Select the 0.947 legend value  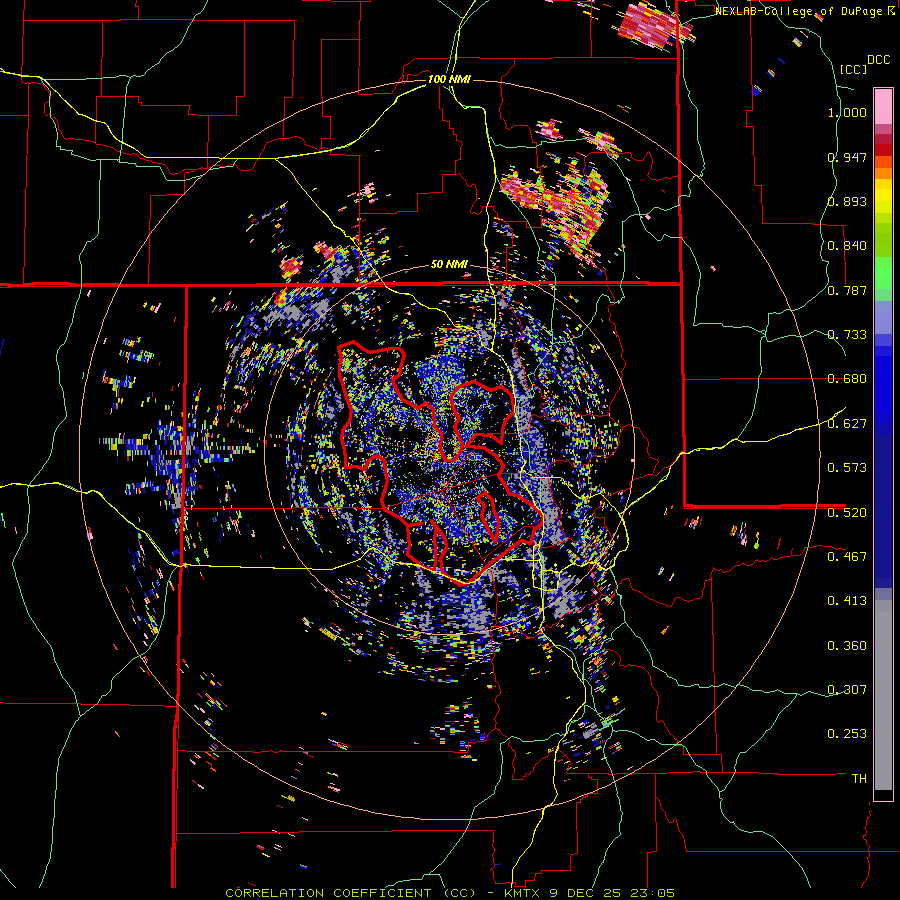coord(847,157)
